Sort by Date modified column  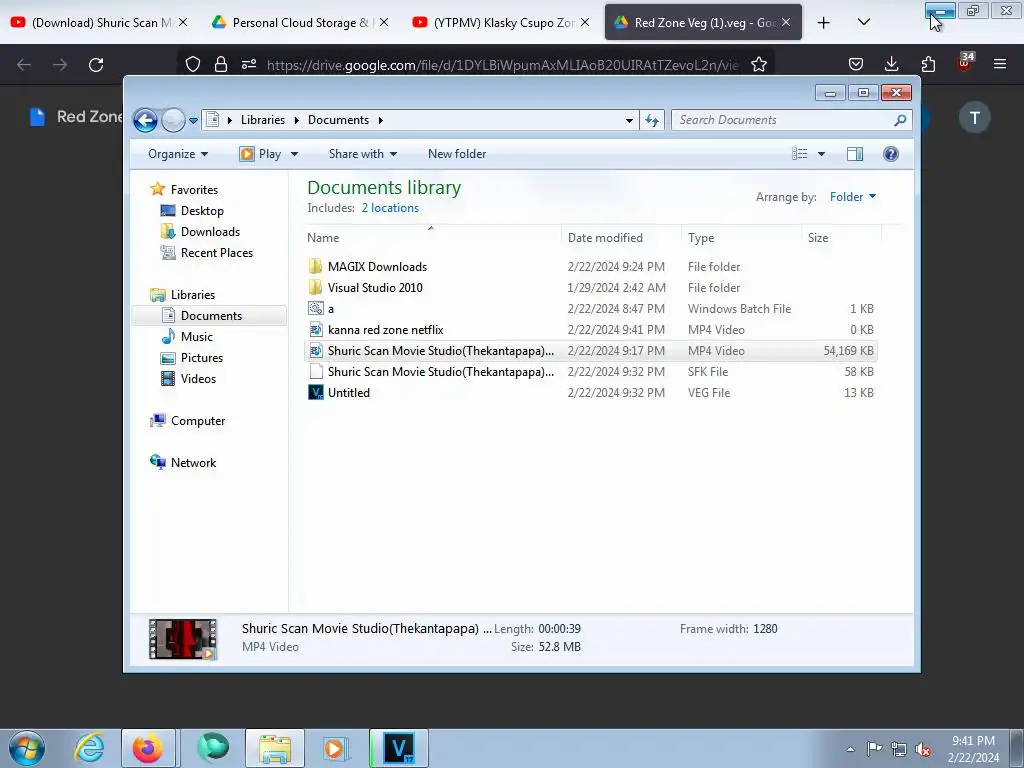(x=621, y=238)
